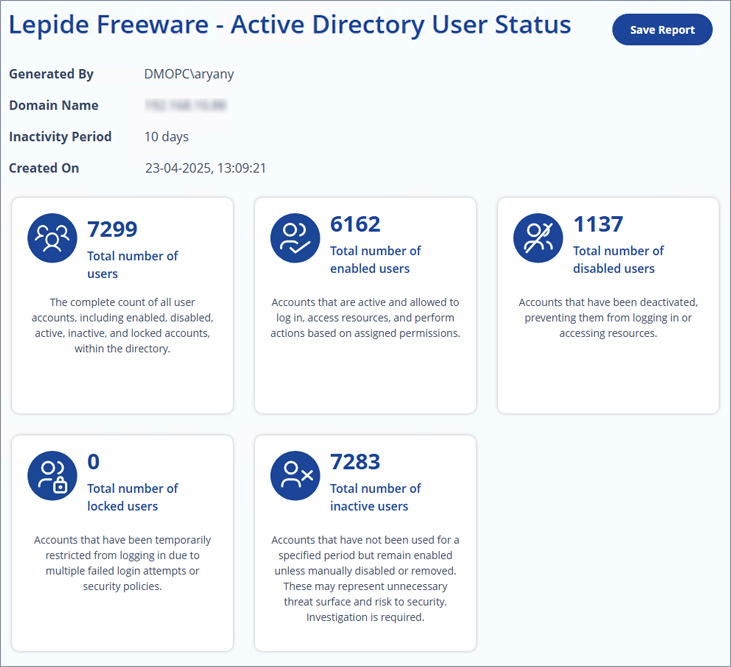
Task: Click the 7283 inactive users count
Action: tap(355, 462)
